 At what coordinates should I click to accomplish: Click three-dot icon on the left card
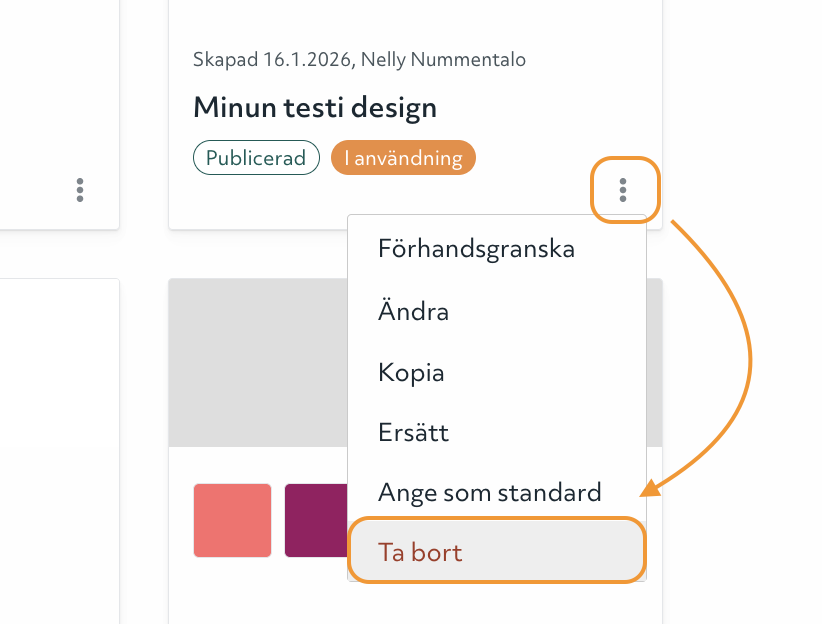point(80,189)
